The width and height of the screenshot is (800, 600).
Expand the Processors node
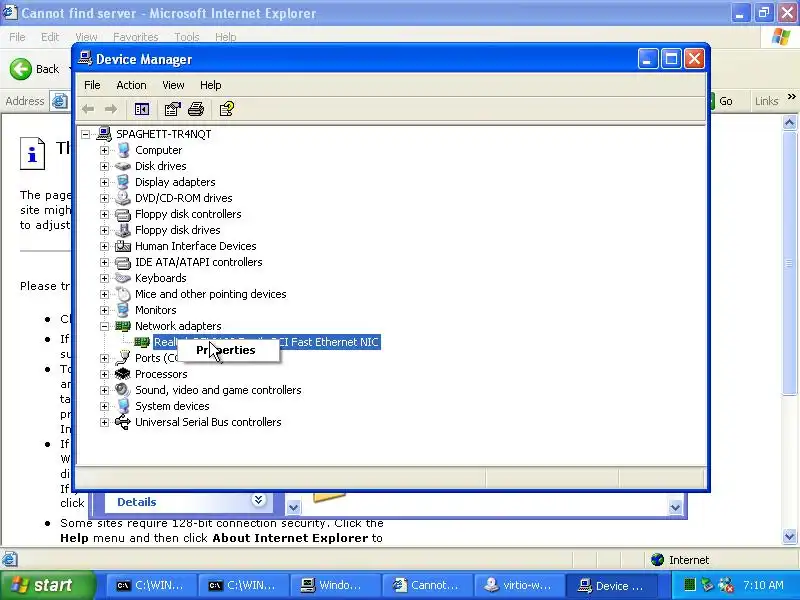[x=105, y=374]
